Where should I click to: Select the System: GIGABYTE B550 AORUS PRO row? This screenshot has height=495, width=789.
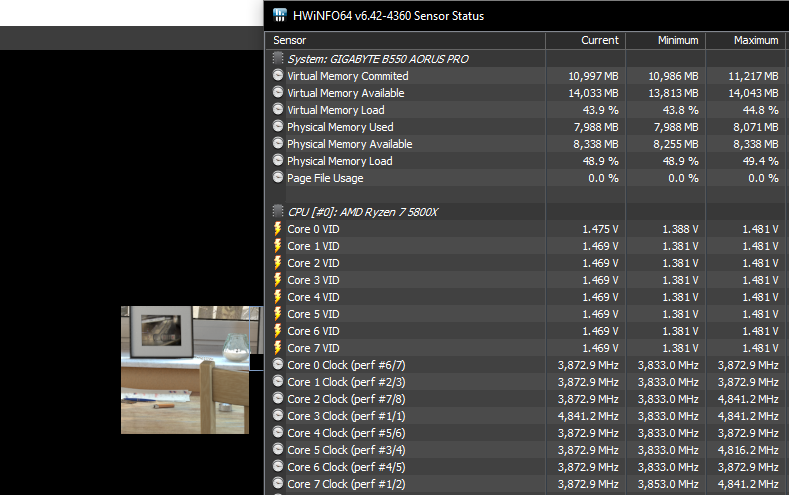coord(526,59)
